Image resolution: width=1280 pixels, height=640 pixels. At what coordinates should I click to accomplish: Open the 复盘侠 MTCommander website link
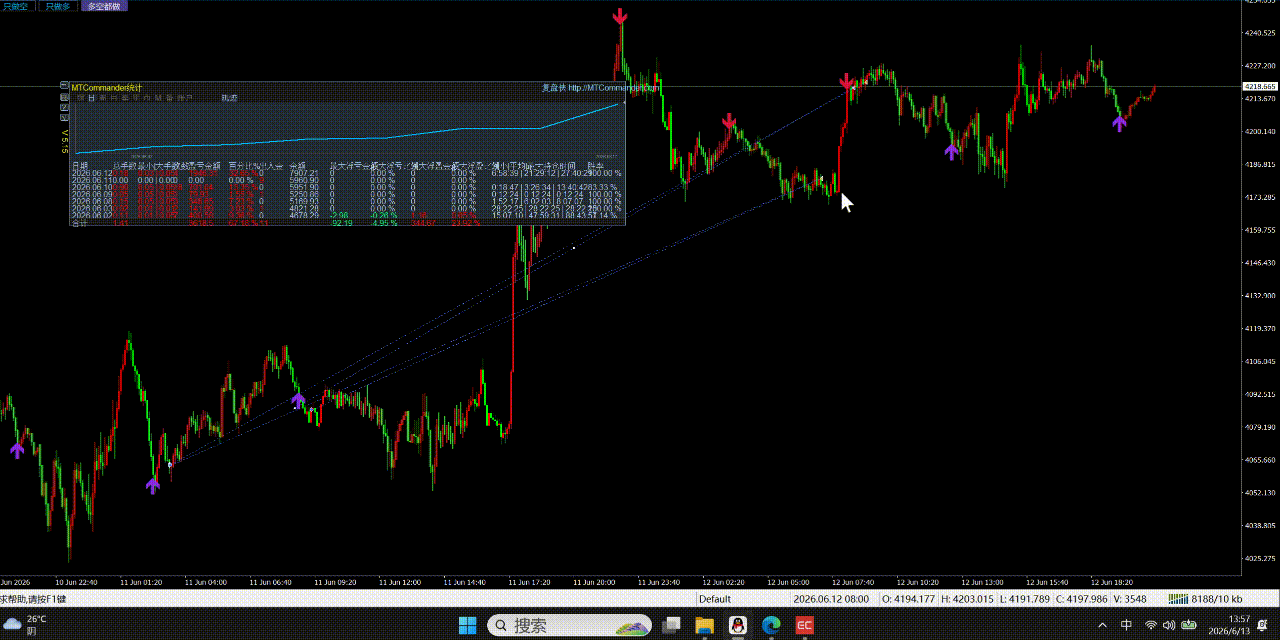coord(600,88)
